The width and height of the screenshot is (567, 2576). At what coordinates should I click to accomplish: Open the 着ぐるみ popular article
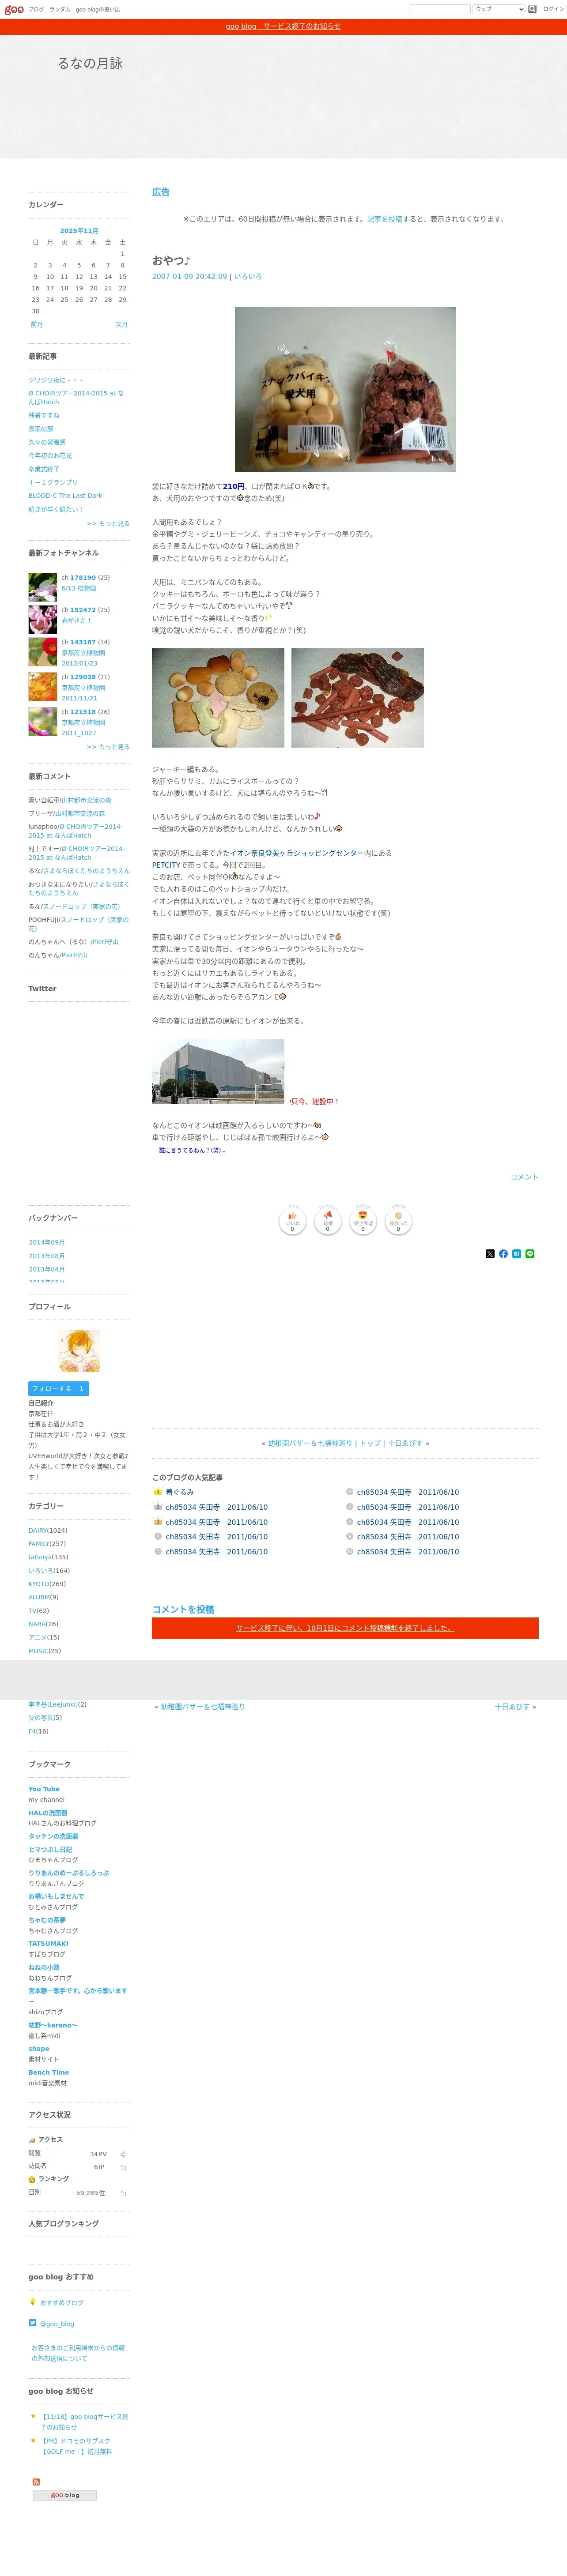point(180,1492)
